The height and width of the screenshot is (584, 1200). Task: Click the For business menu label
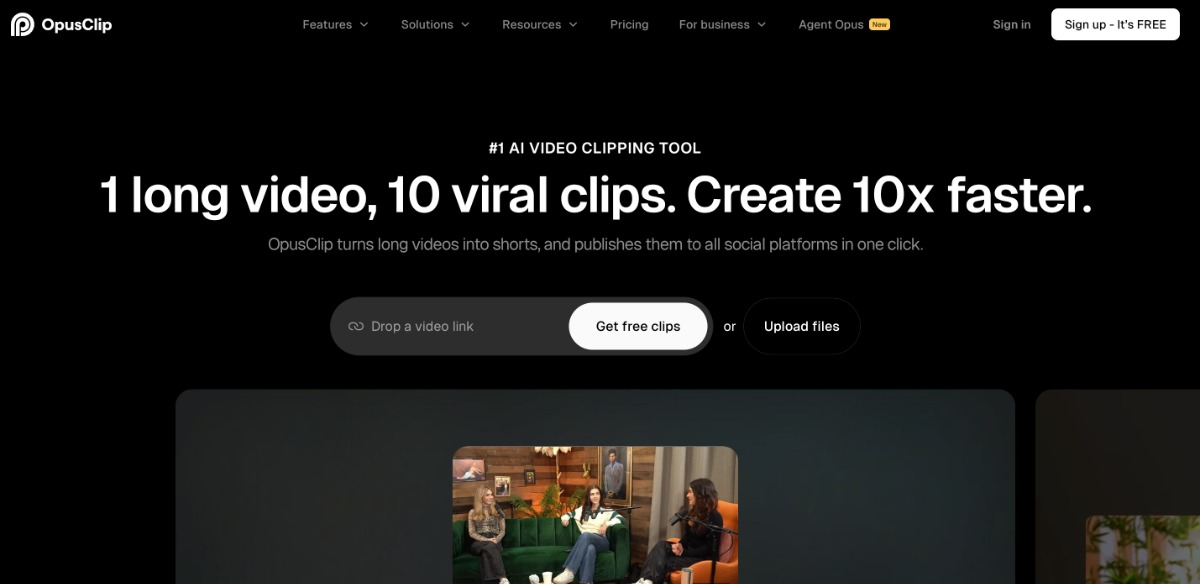click(x=715, y=24)
